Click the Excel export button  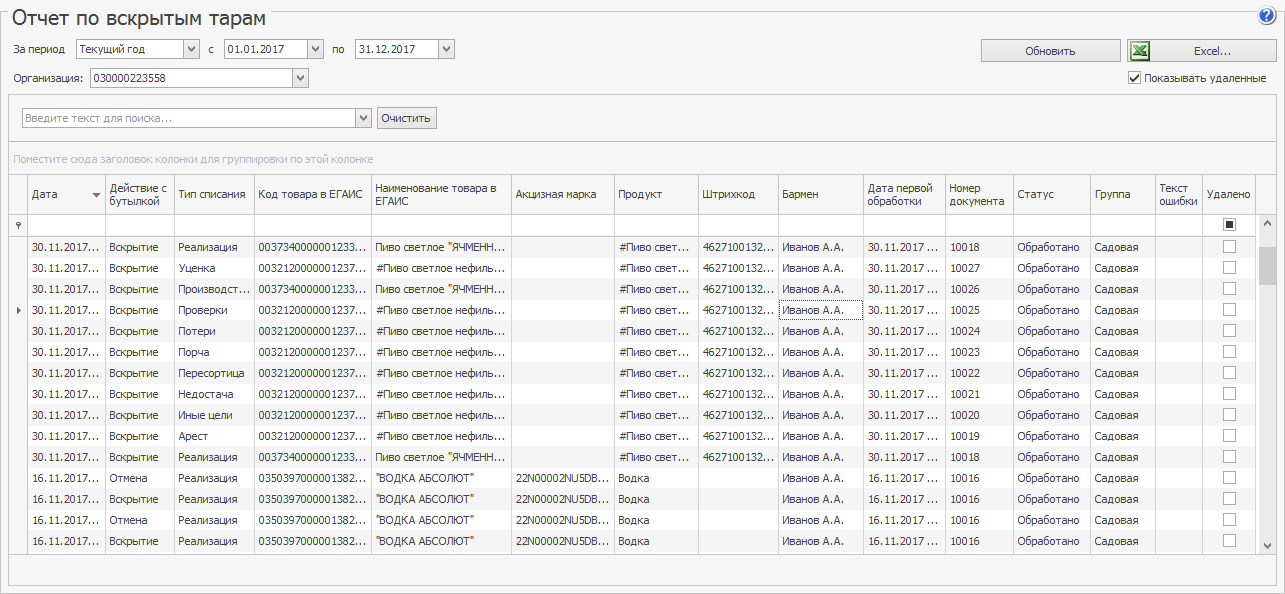click(x=1202, y=51)
